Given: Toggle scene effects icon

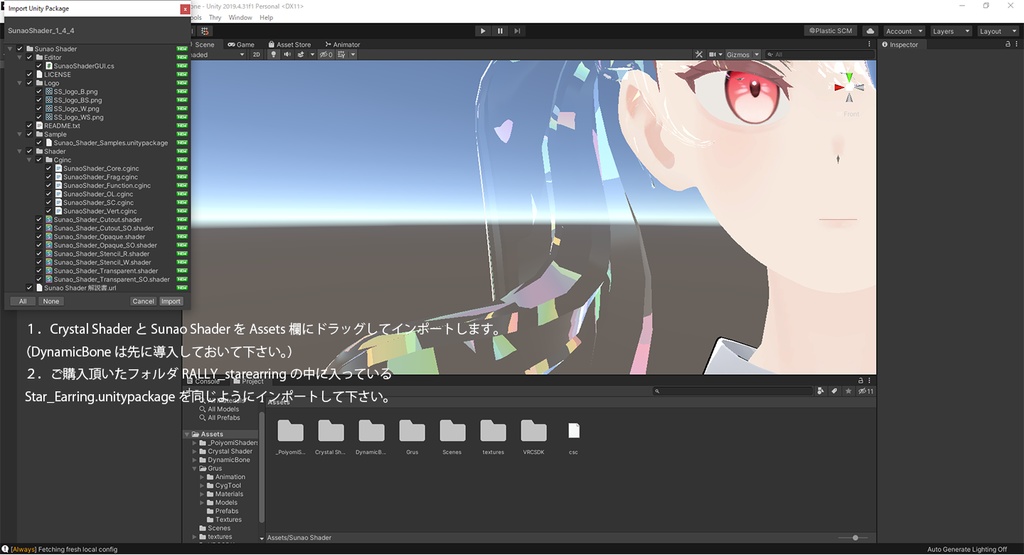Looking at the screenshot, I should click(301, 55).
